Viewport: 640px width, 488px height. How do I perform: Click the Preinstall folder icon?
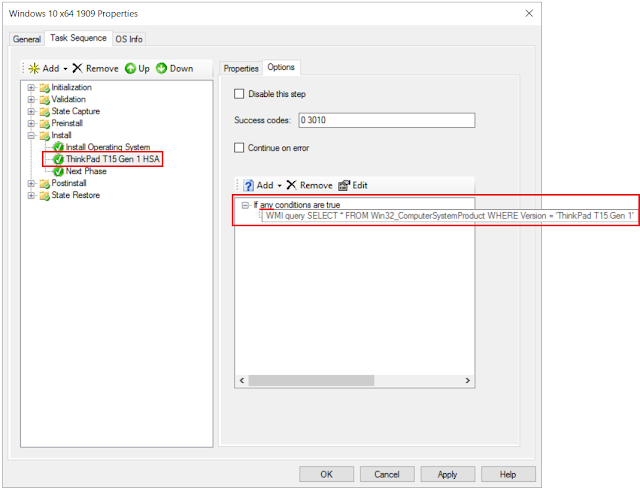pos(44,123)
